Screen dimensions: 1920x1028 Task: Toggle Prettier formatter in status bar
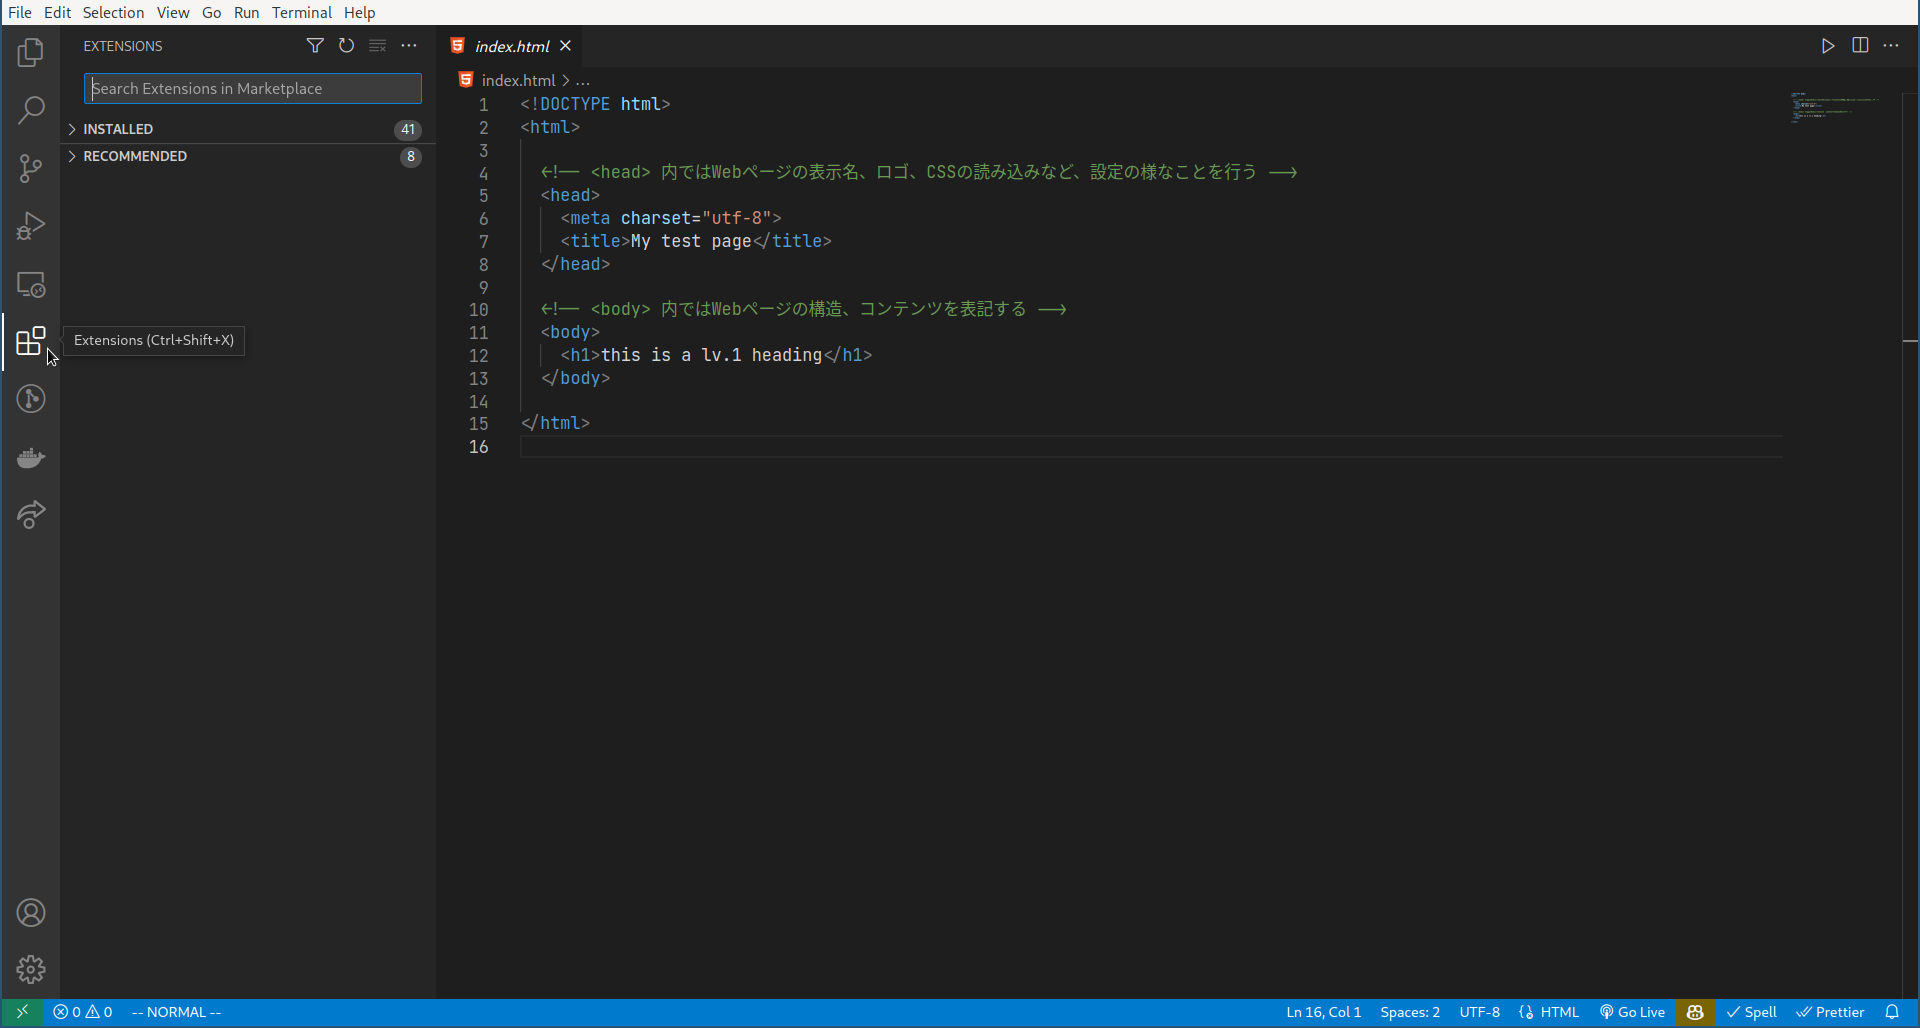tap(1833, 1012)
